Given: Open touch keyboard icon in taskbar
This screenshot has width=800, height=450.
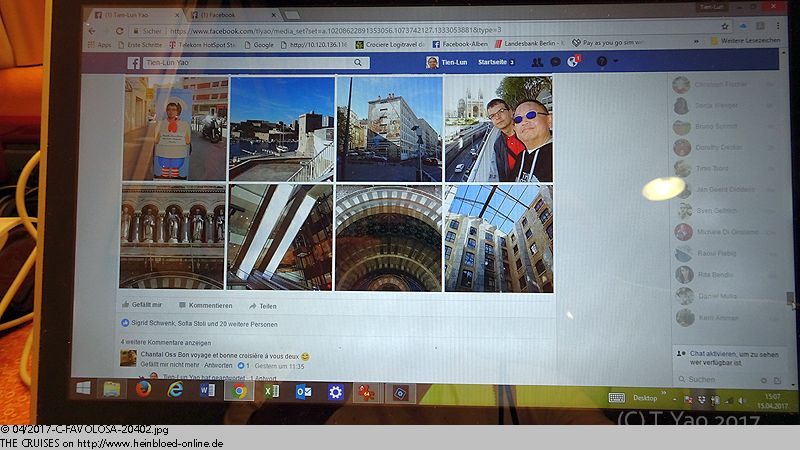Looking at the screenshot, I should [617, 398].
